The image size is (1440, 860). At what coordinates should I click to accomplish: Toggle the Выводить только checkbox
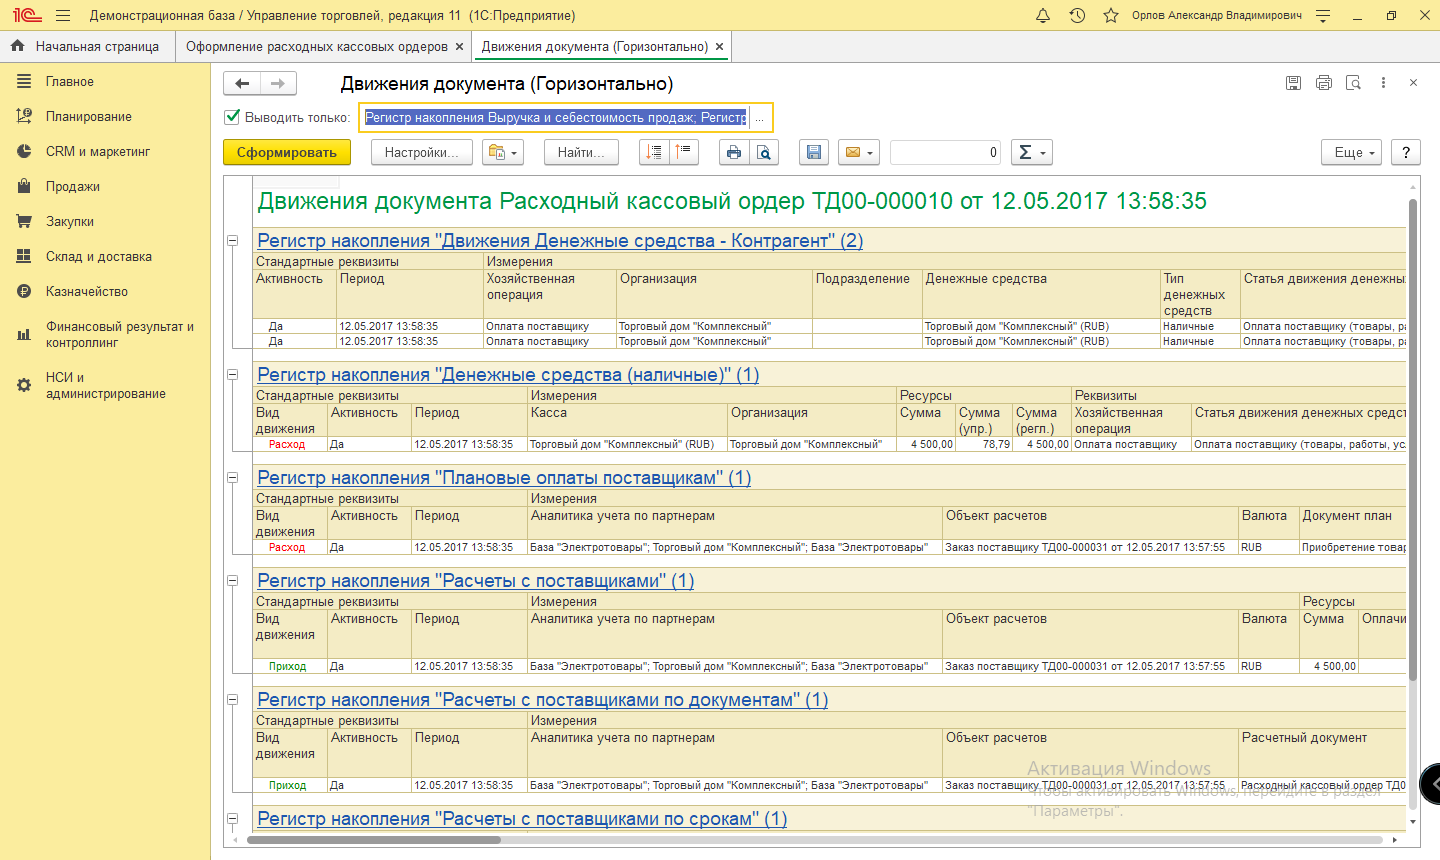coord(233,117)
